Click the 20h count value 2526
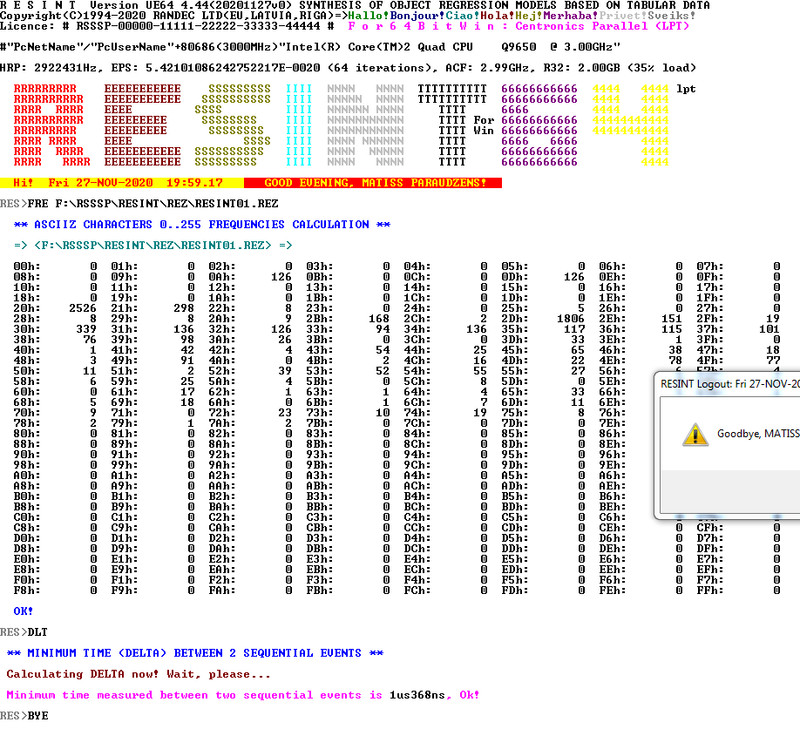800x729 pixels. click(x=83, y=308)
